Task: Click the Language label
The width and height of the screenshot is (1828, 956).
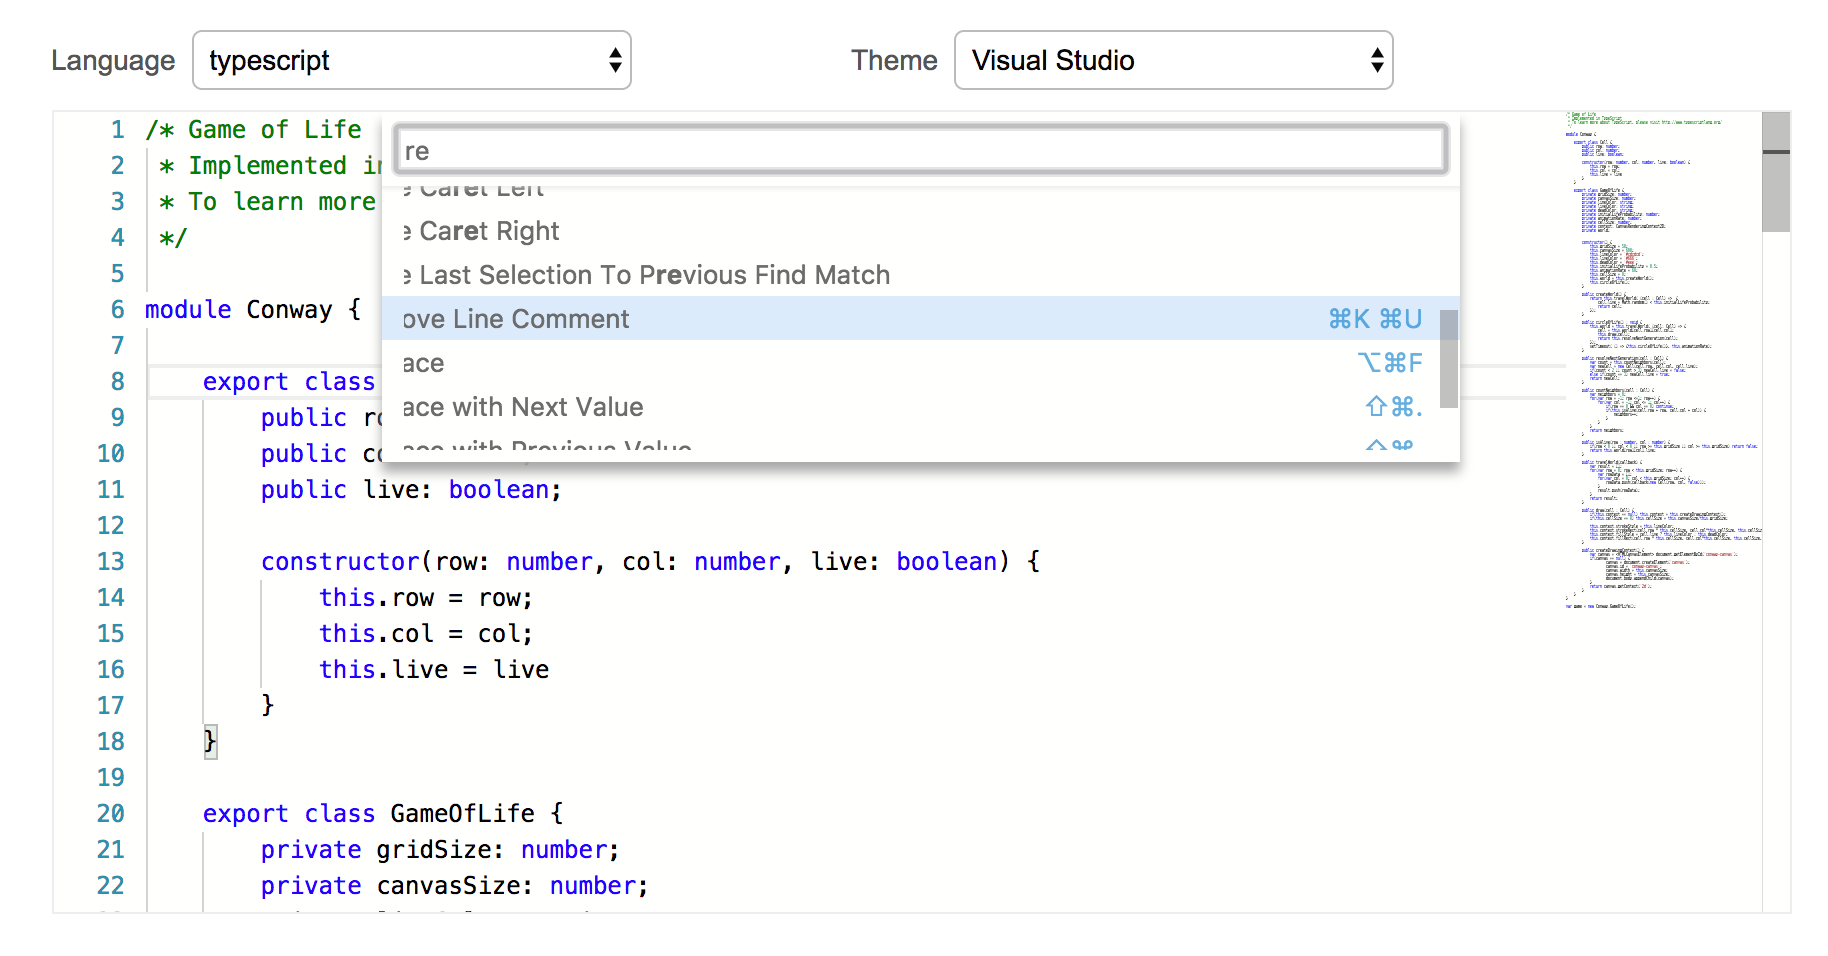Action: pos(113,61)
